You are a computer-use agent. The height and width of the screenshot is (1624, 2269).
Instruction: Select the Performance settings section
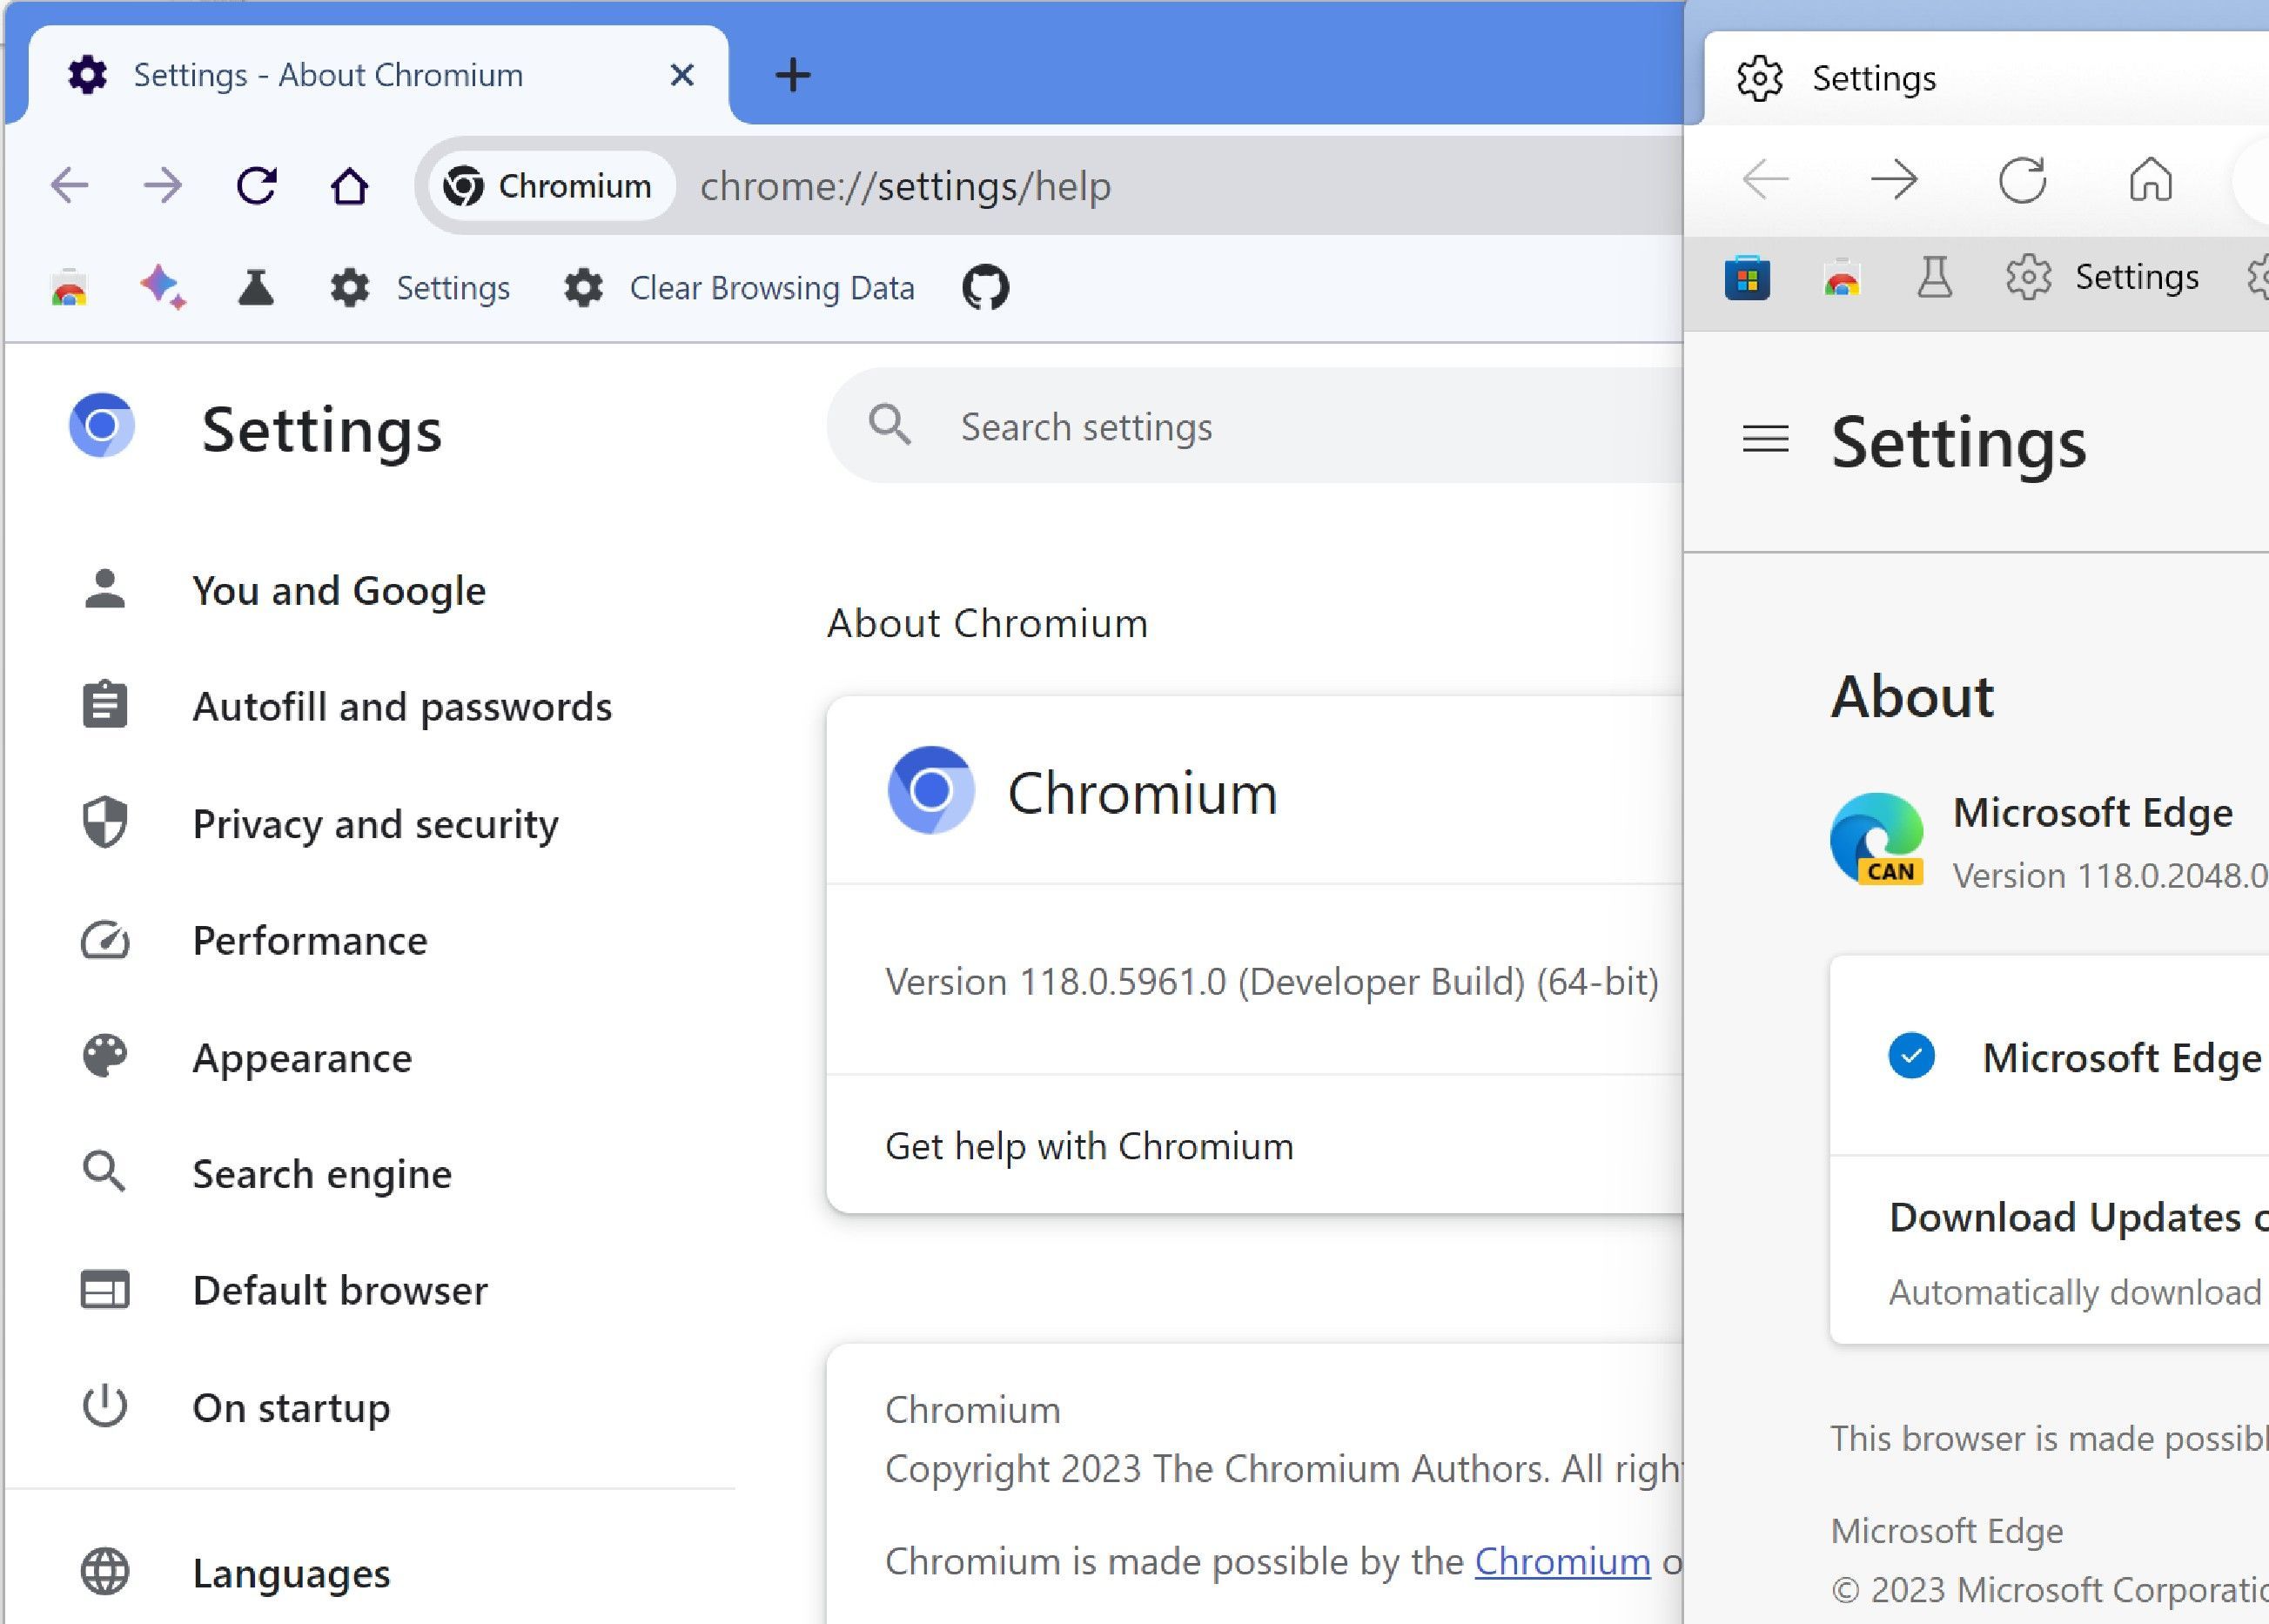[x=310, y=941]
